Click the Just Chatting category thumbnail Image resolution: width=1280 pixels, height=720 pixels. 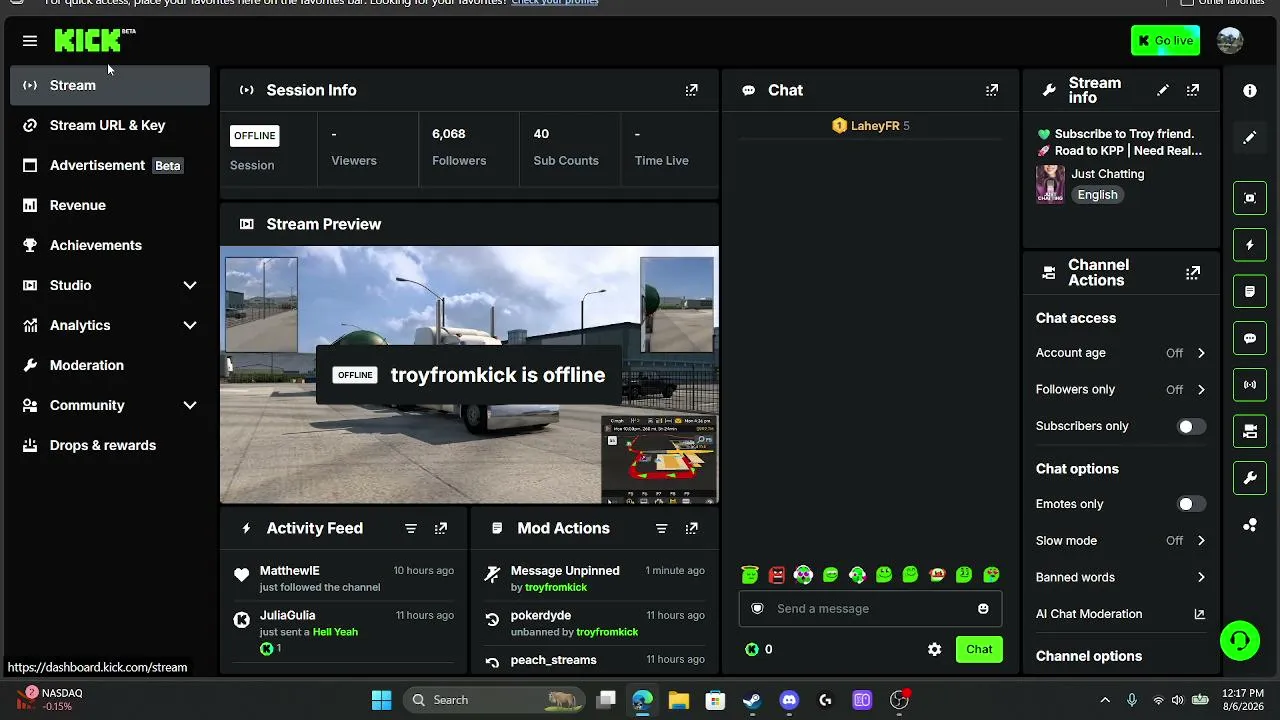click(x=1050, y=184)
